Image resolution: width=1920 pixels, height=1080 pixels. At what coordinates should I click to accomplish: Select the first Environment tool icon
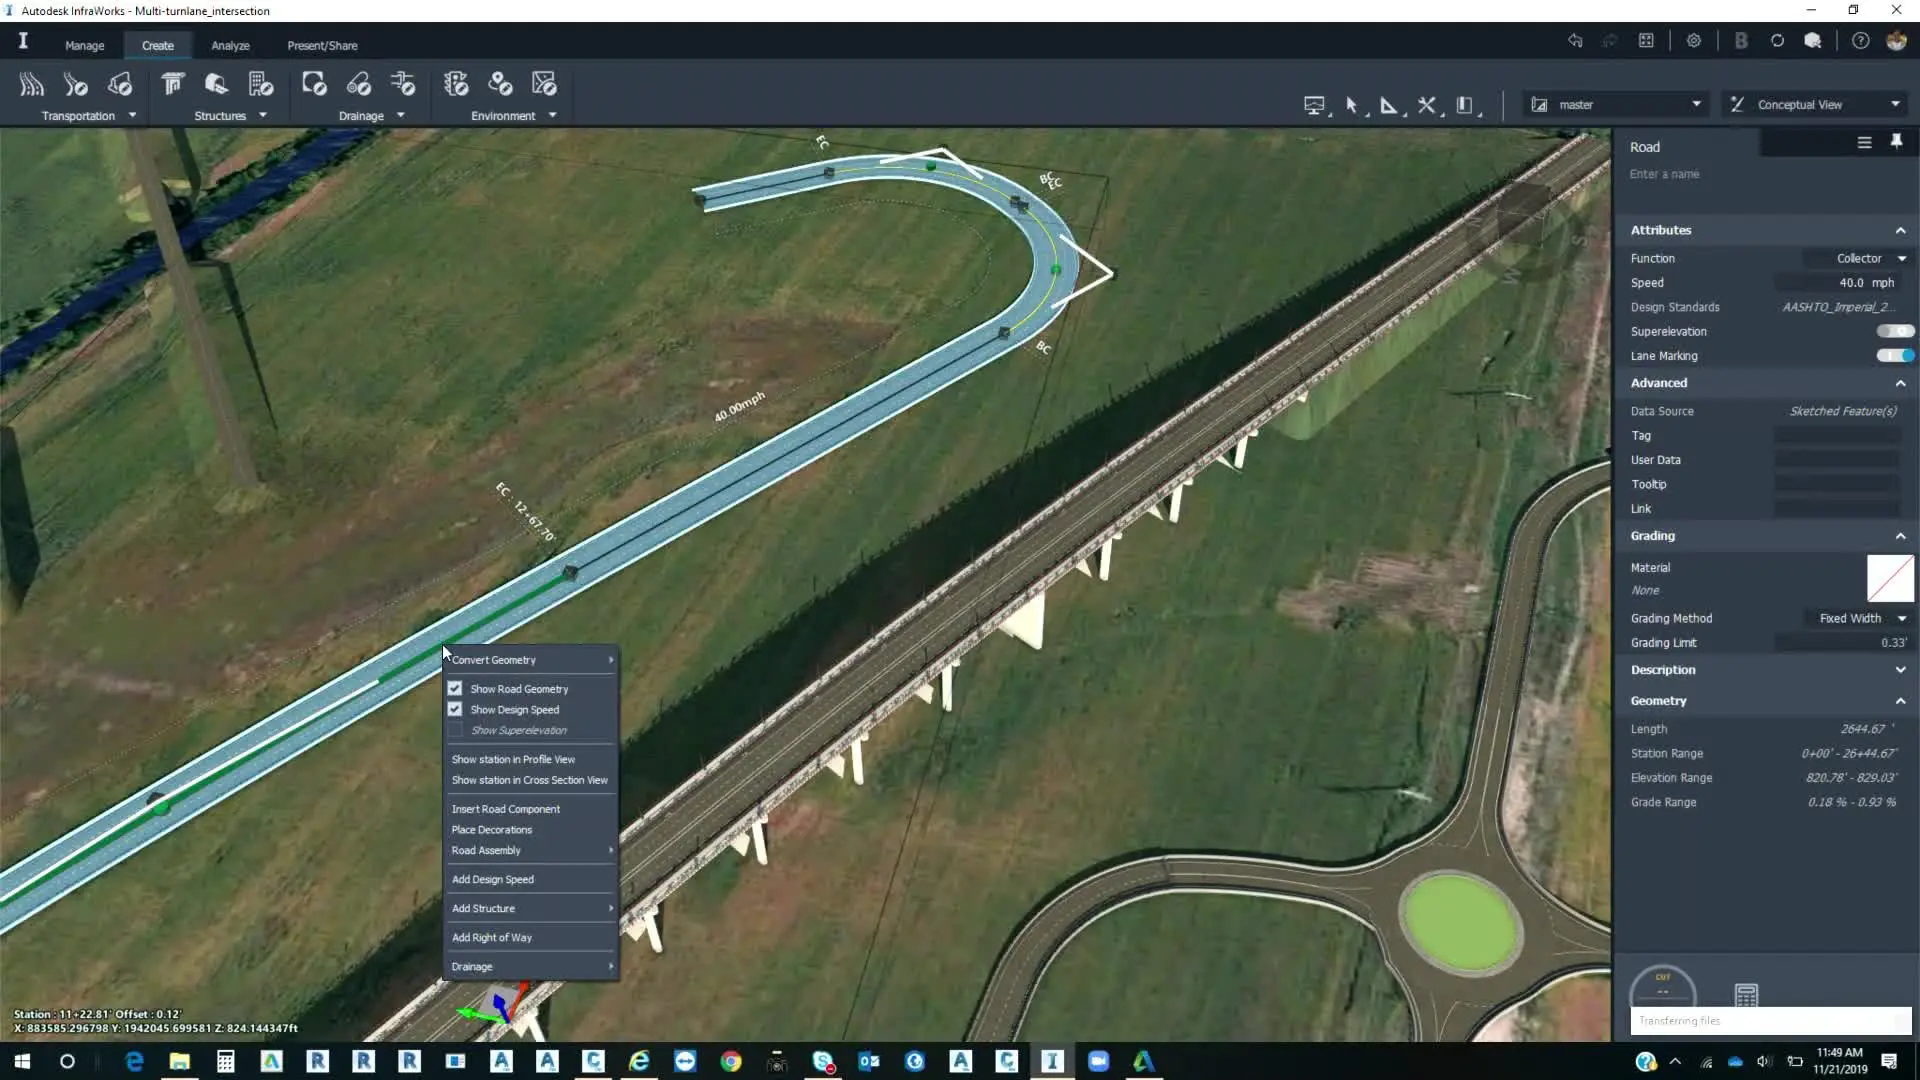pos(456,85)
